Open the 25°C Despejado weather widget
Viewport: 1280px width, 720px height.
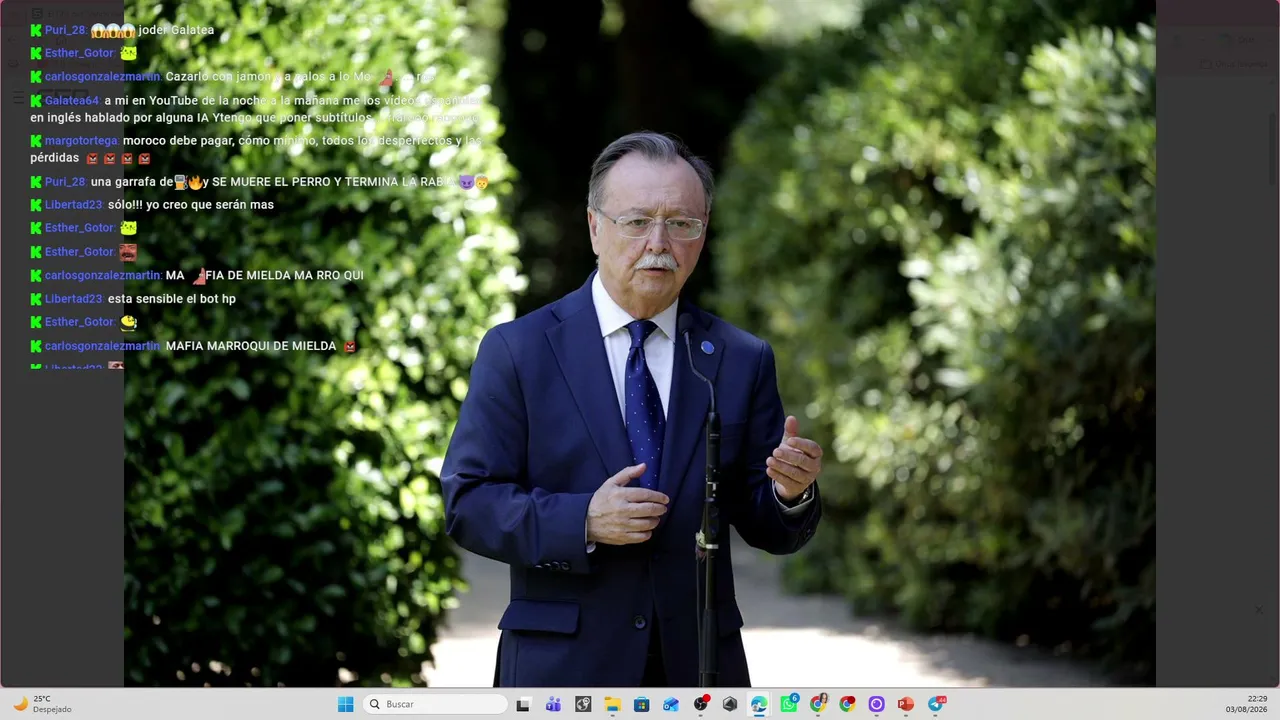point(42,704)
